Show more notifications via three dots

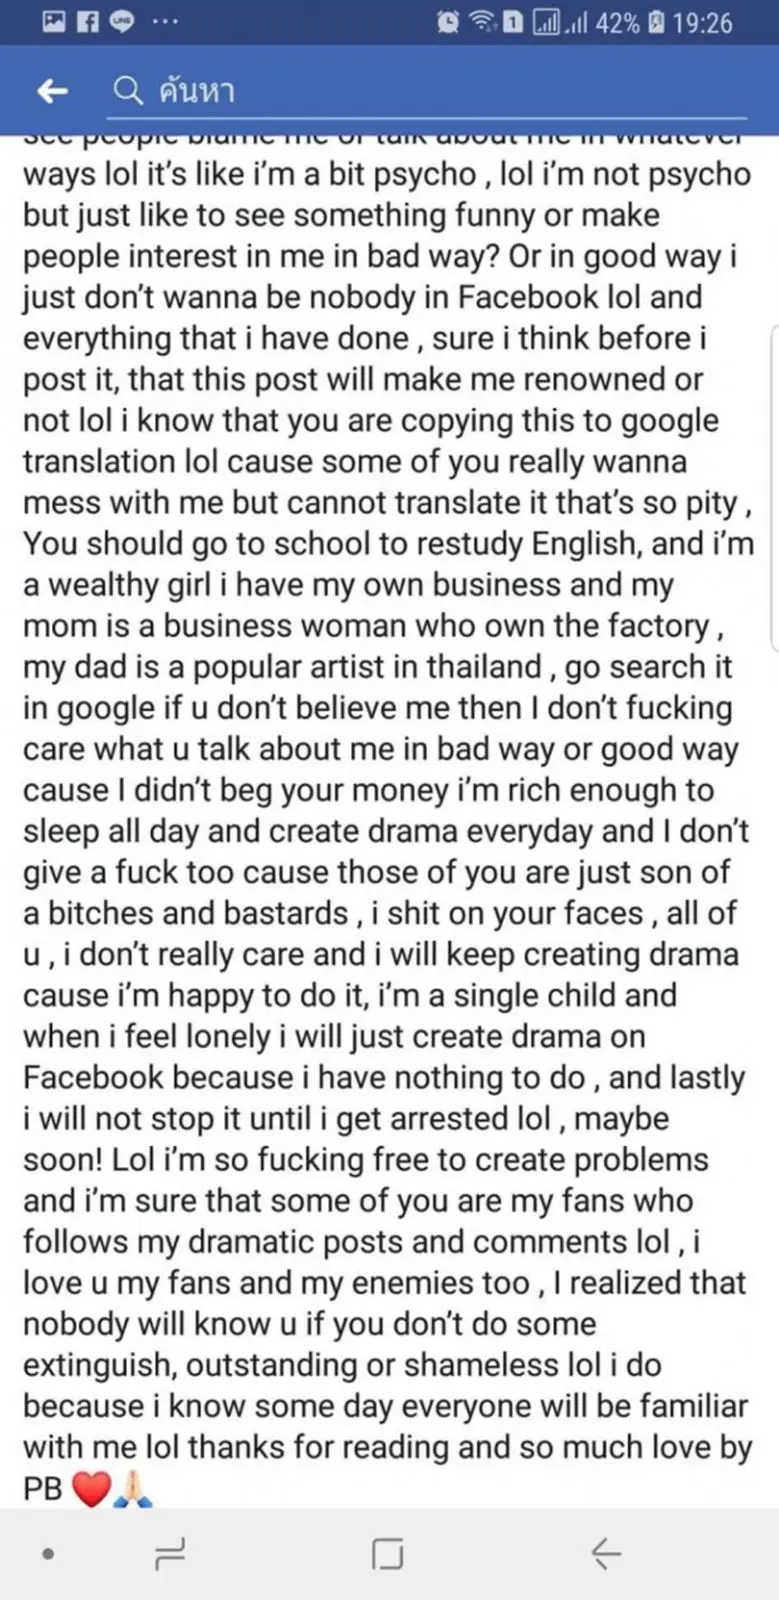point(165,22)
